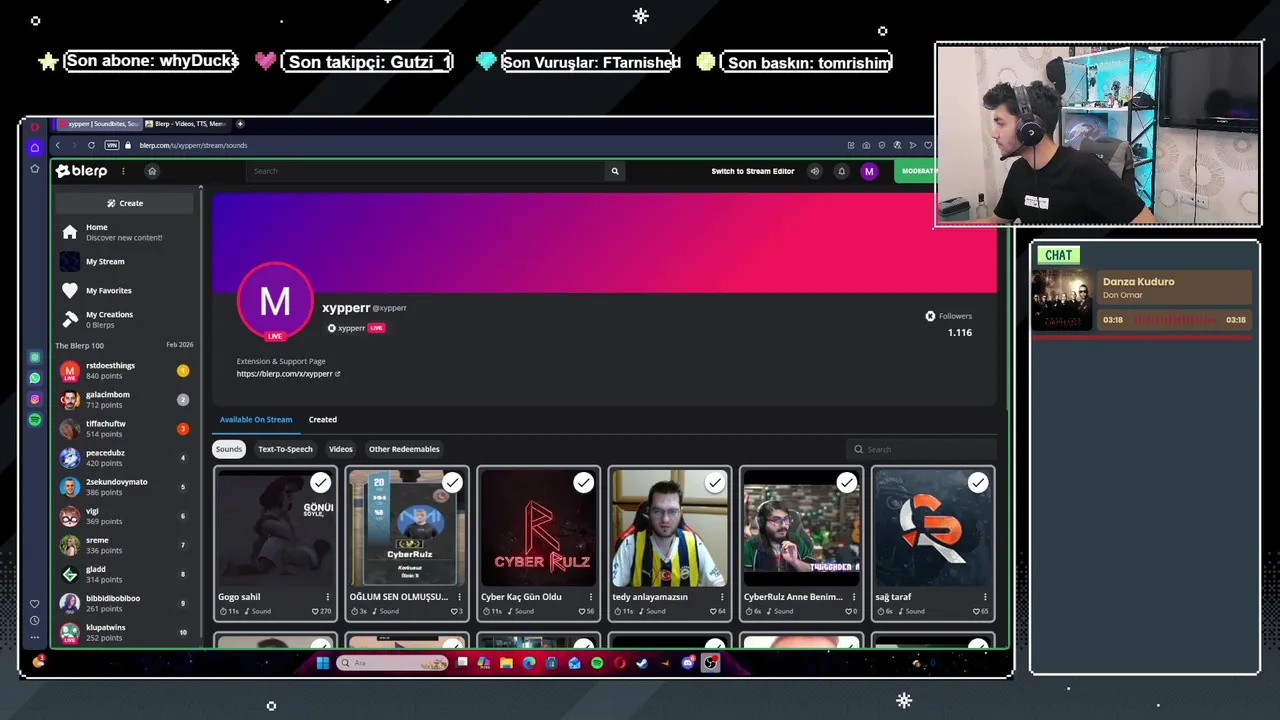Click the Create button in sidebar
This screenshot has height=720, width=1280.
pos(125,203)
